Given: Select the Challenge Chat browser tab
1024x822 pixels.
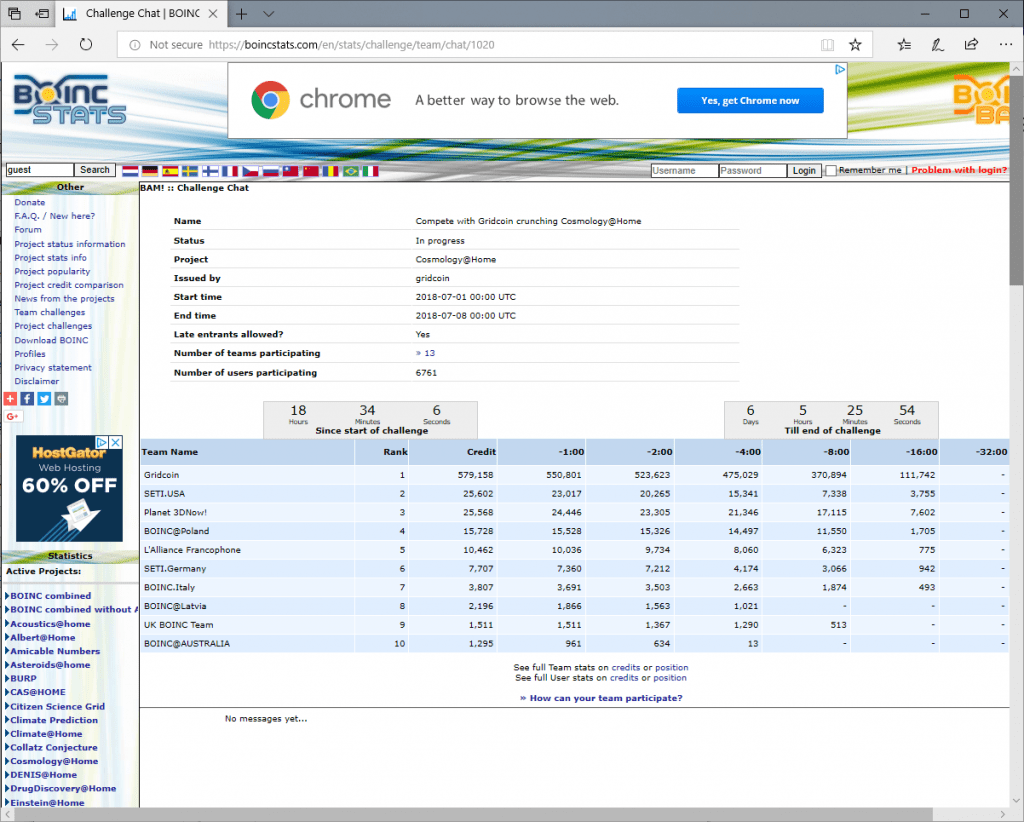Looking at the screenshot, I should [140, 14].
